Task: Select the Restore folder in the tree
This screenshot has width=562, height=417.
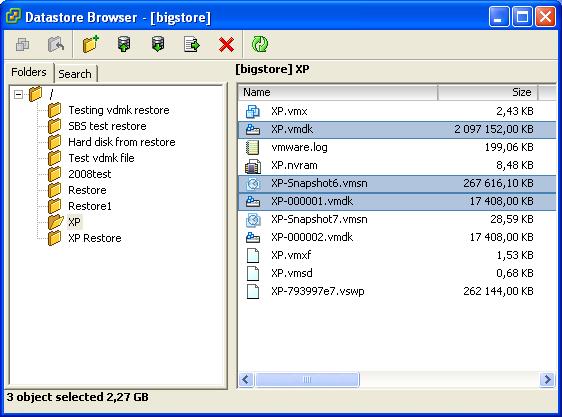Action: 87,190
